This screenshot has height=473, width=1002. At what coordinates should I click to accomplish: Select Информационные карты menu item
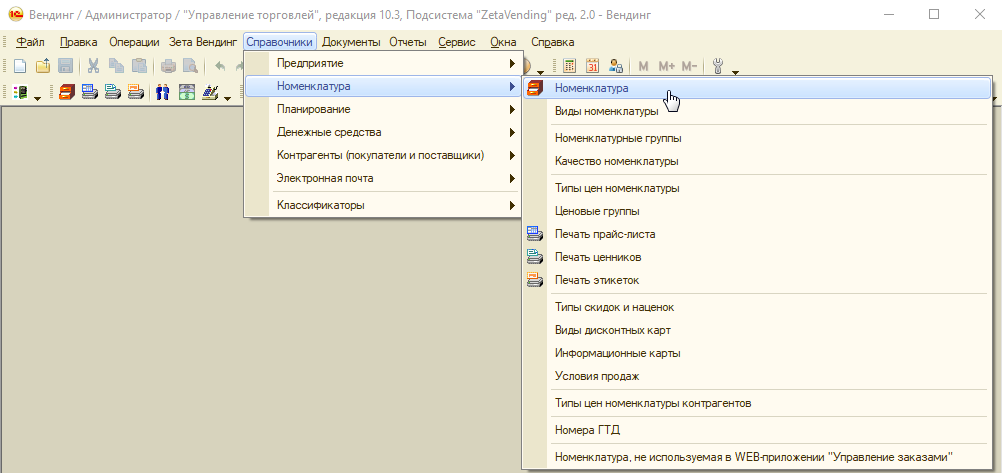click(757, 353)
